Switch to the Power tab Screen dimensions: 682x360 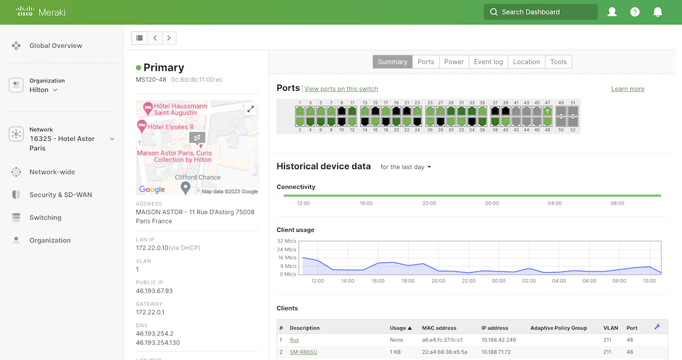coord(454,62)
